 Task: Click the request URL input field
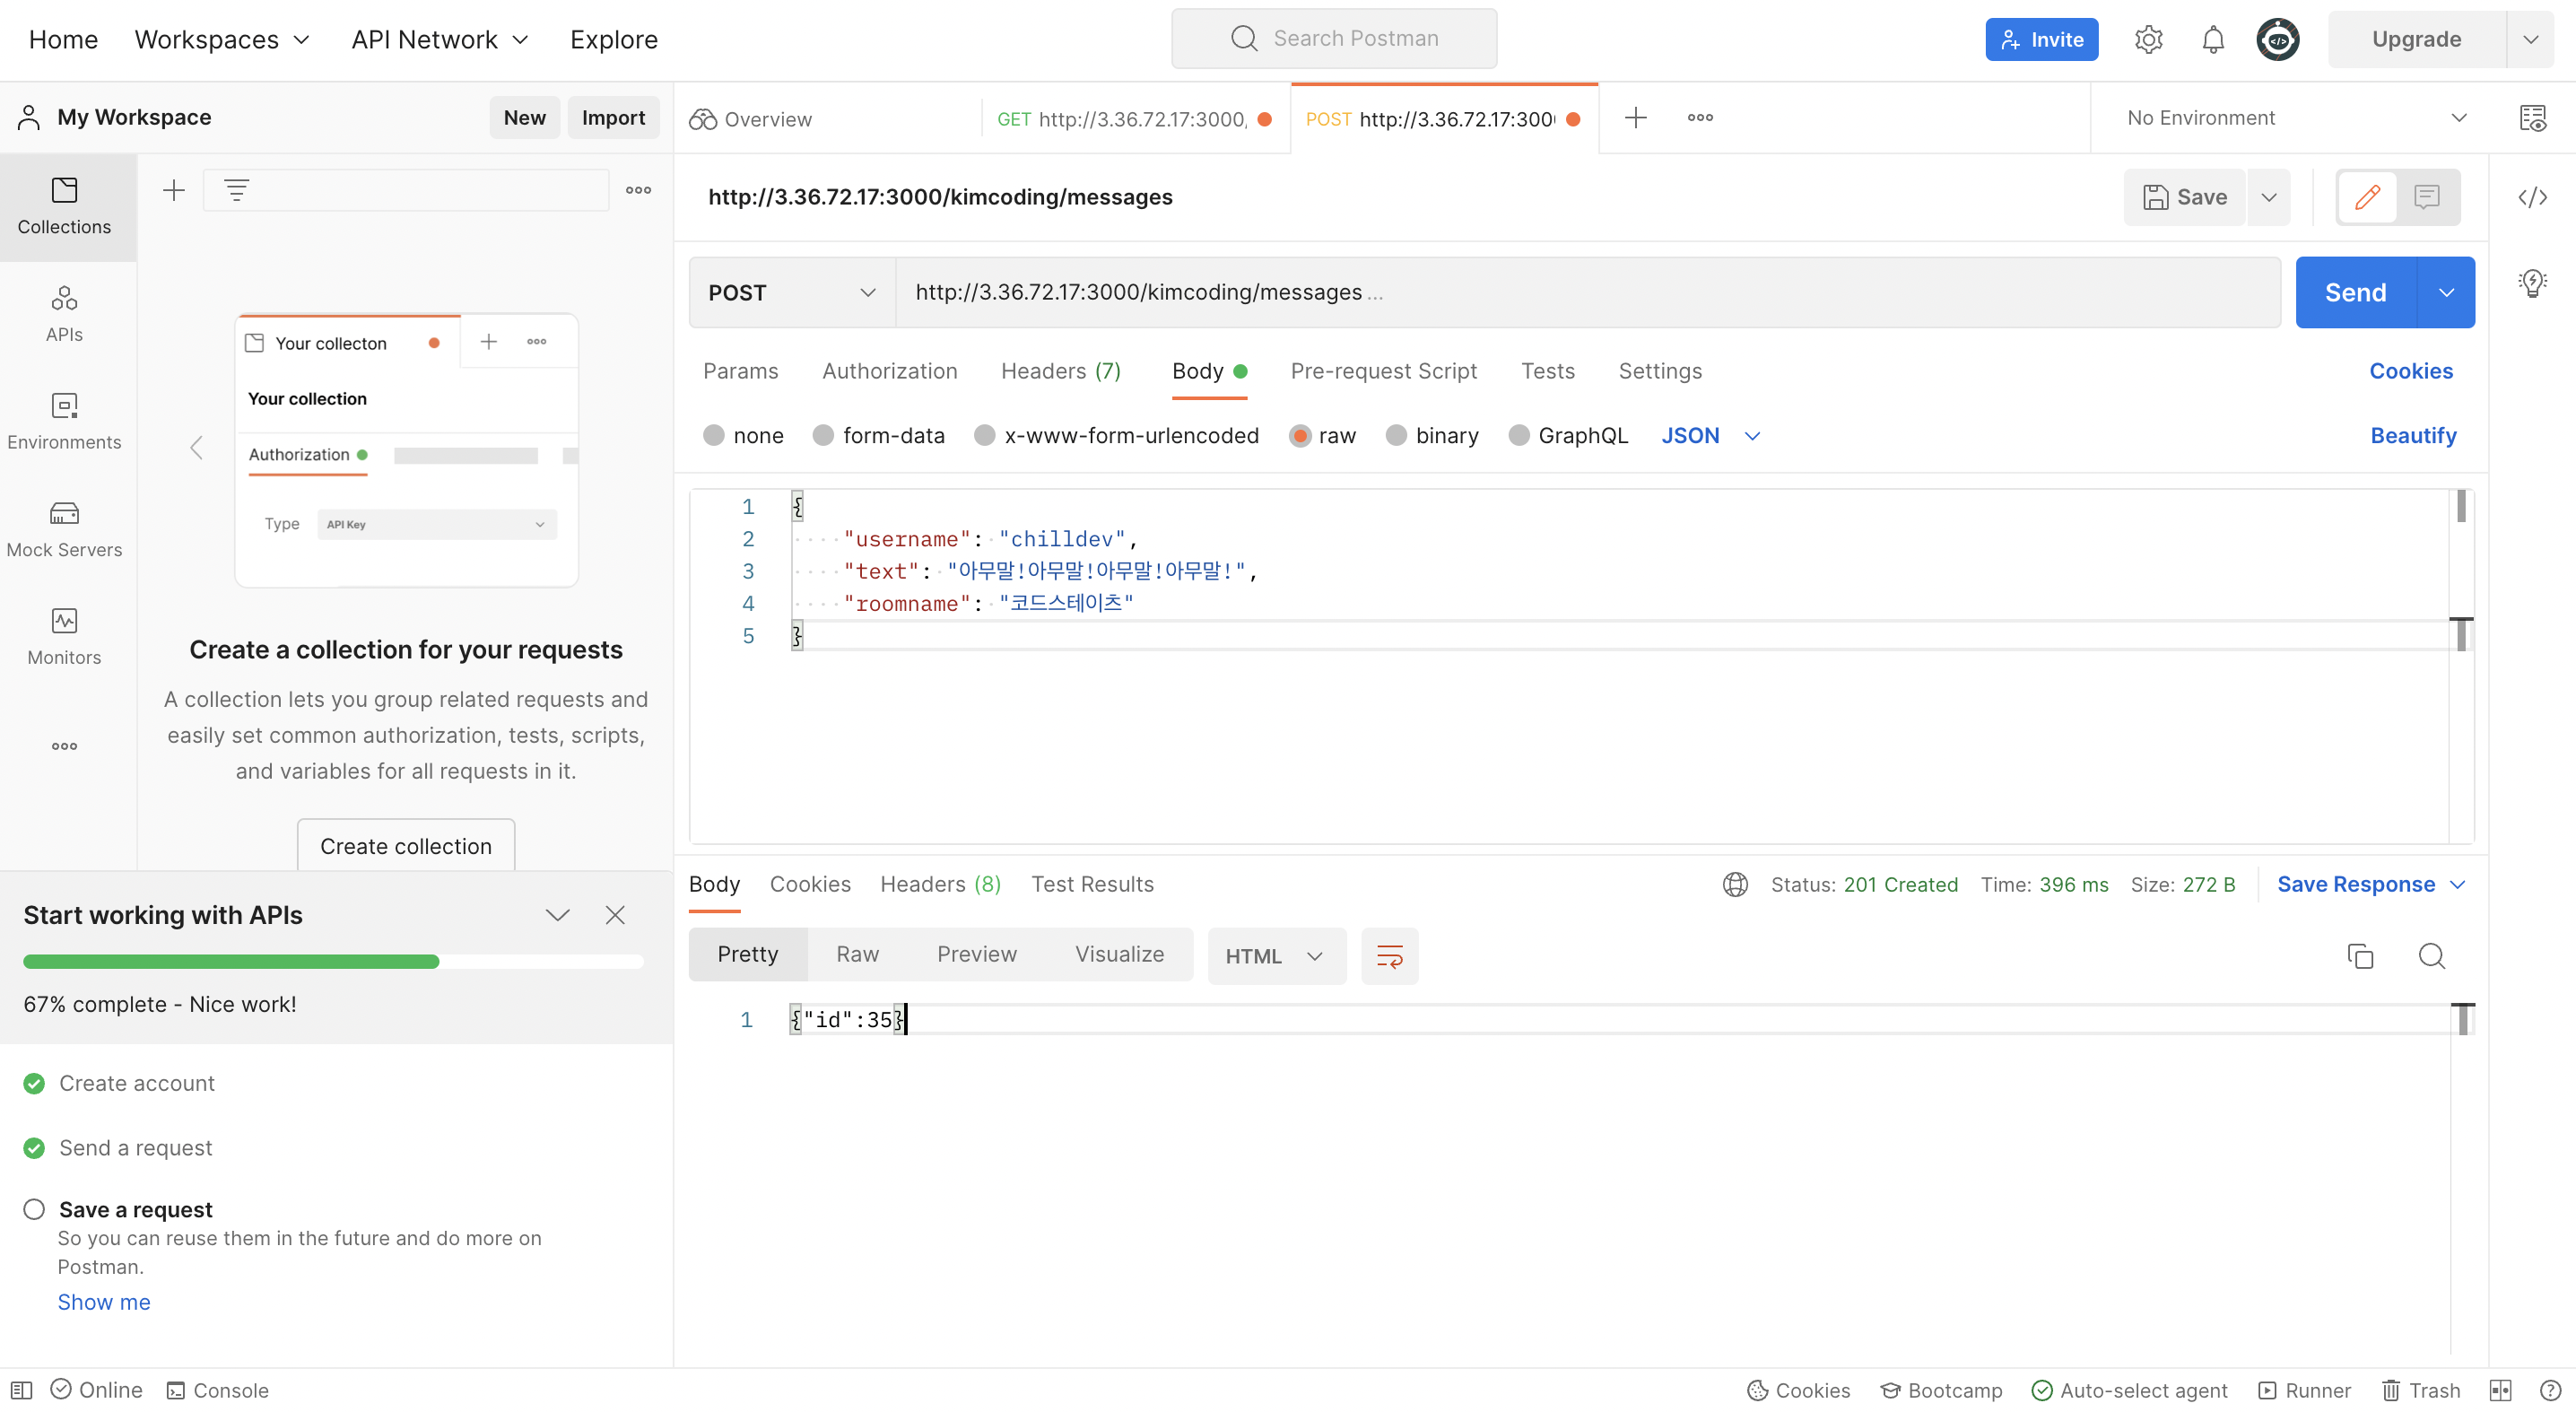click(1586, 293)
